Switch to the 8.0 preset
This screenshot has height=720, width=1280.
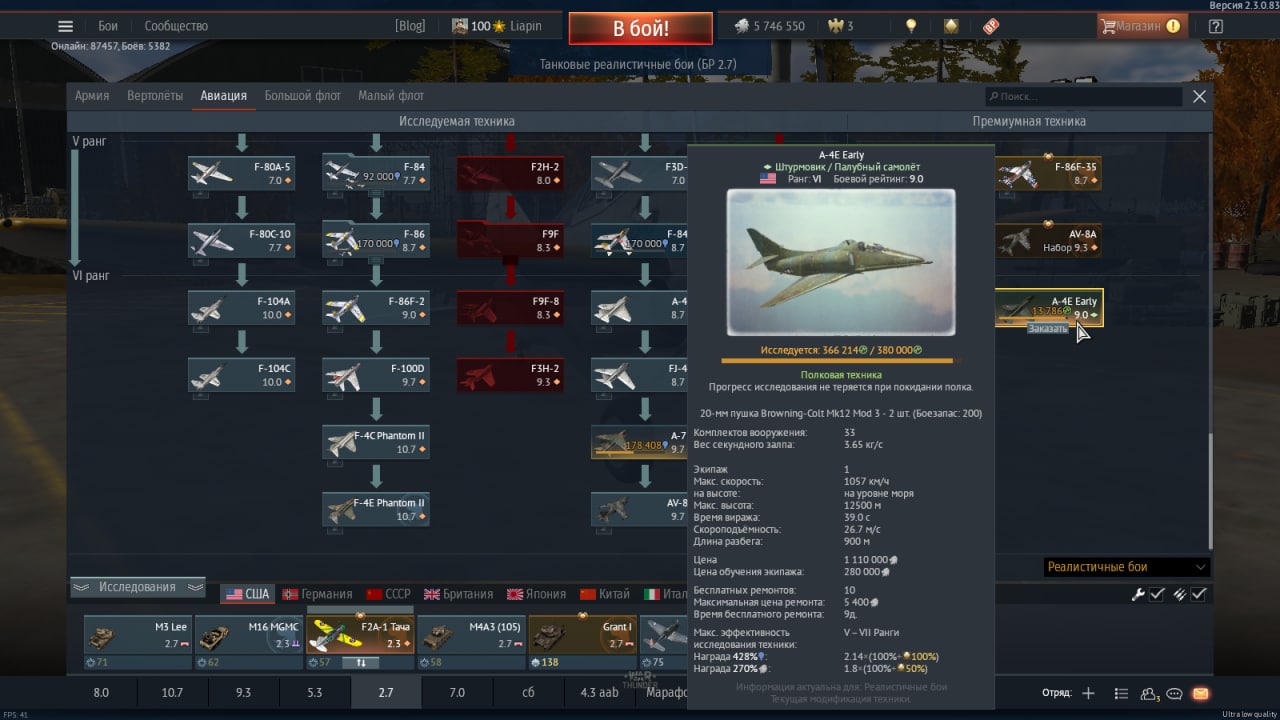(x=101, y=692)
